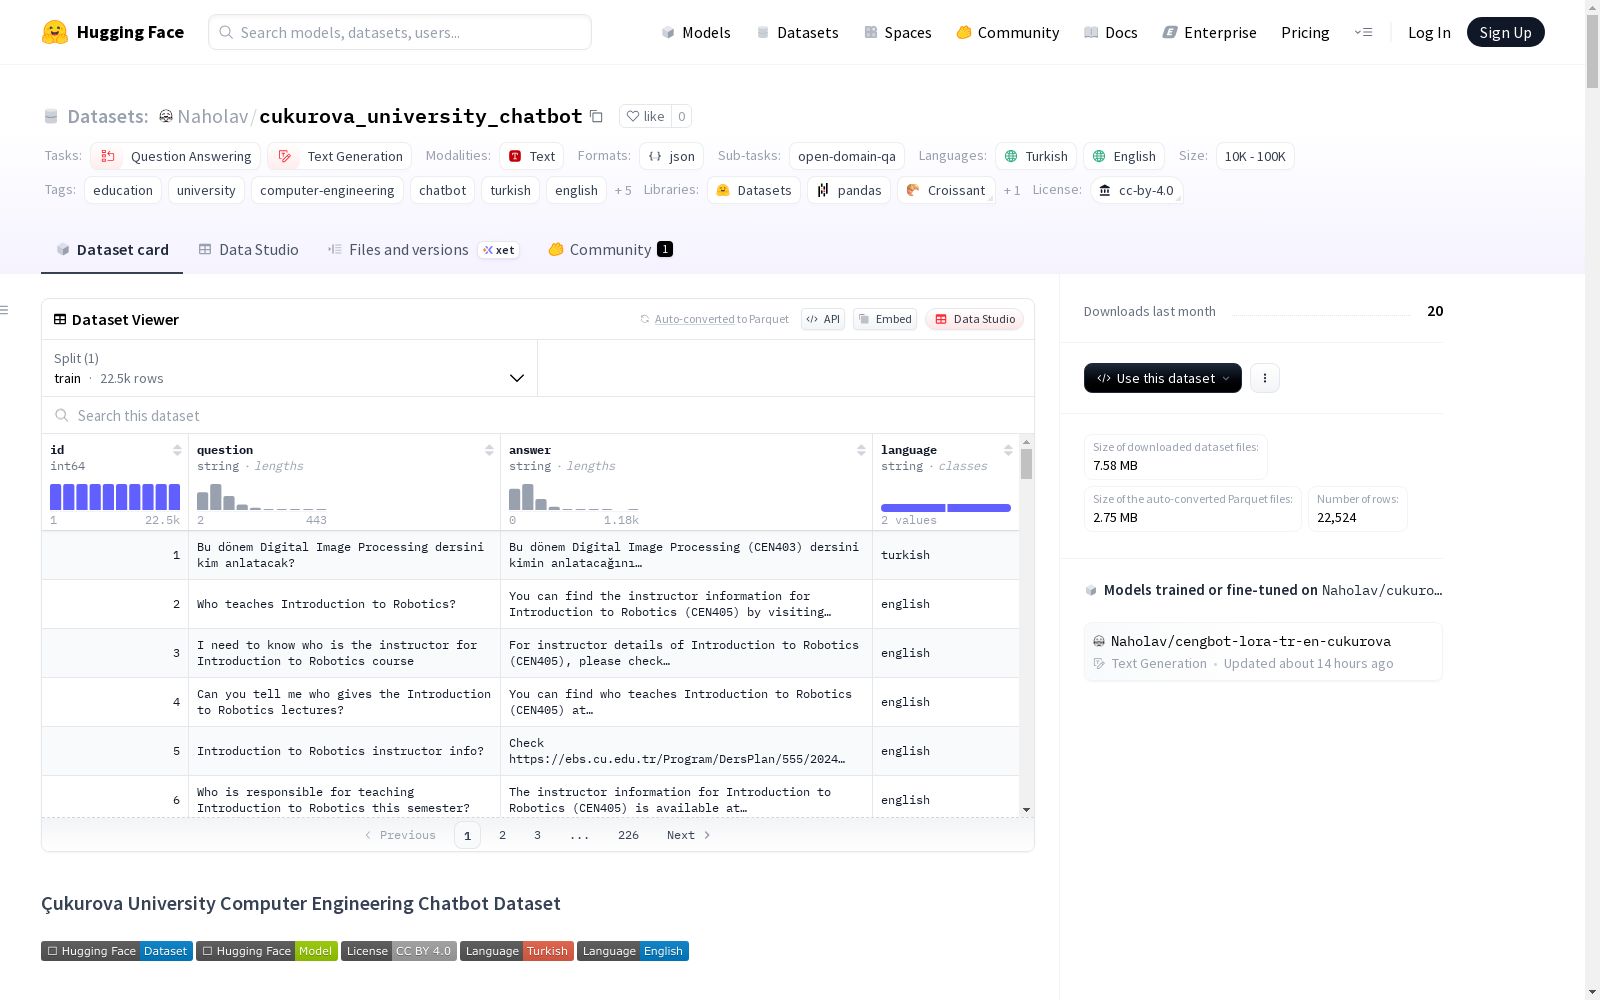This screenshot has width=1600, height=1000.
Task: Focus the global search field
Action: point(400,32)
